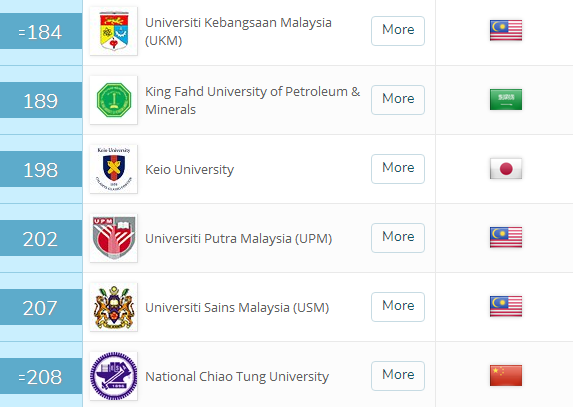Open More for Universiti Putra Malaysia

398,238
